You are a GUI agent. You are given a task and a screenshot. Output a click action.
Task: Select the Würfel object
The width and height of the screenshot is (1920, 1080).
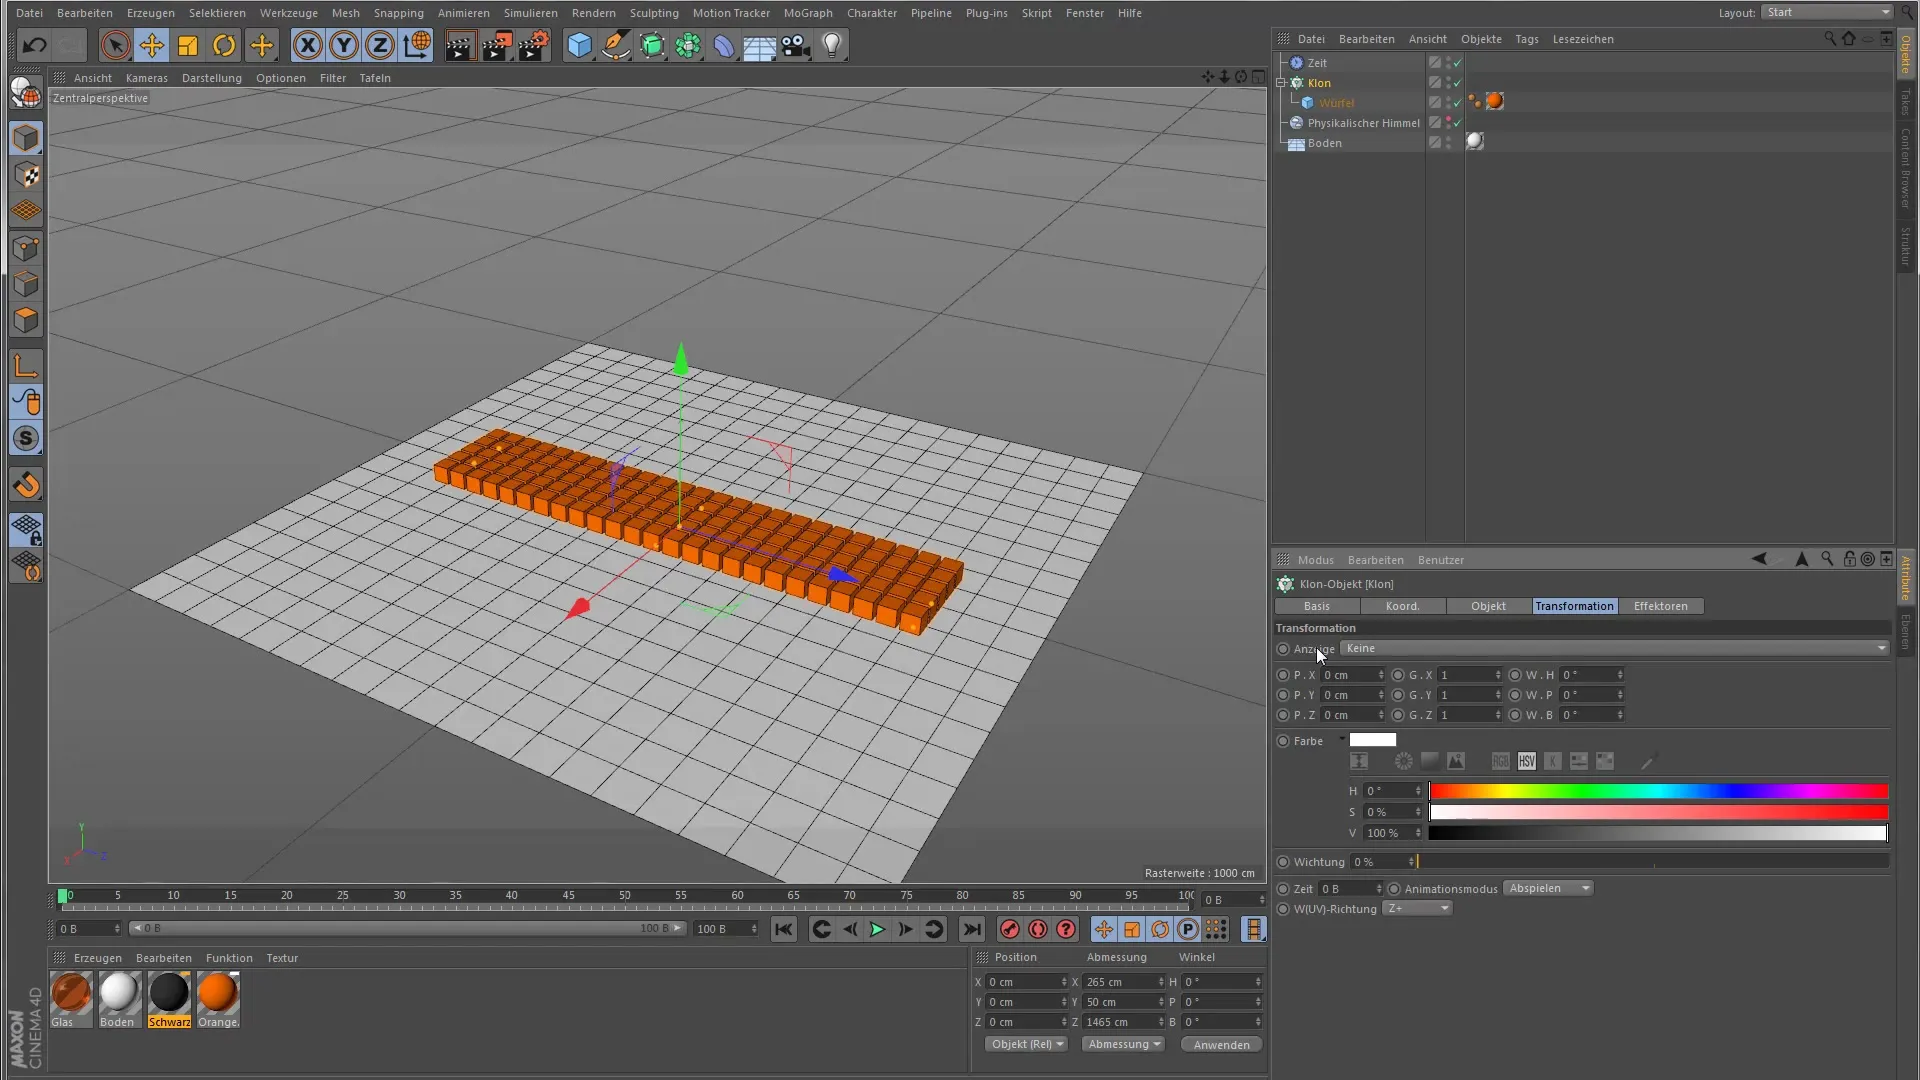coord(1336,103)
